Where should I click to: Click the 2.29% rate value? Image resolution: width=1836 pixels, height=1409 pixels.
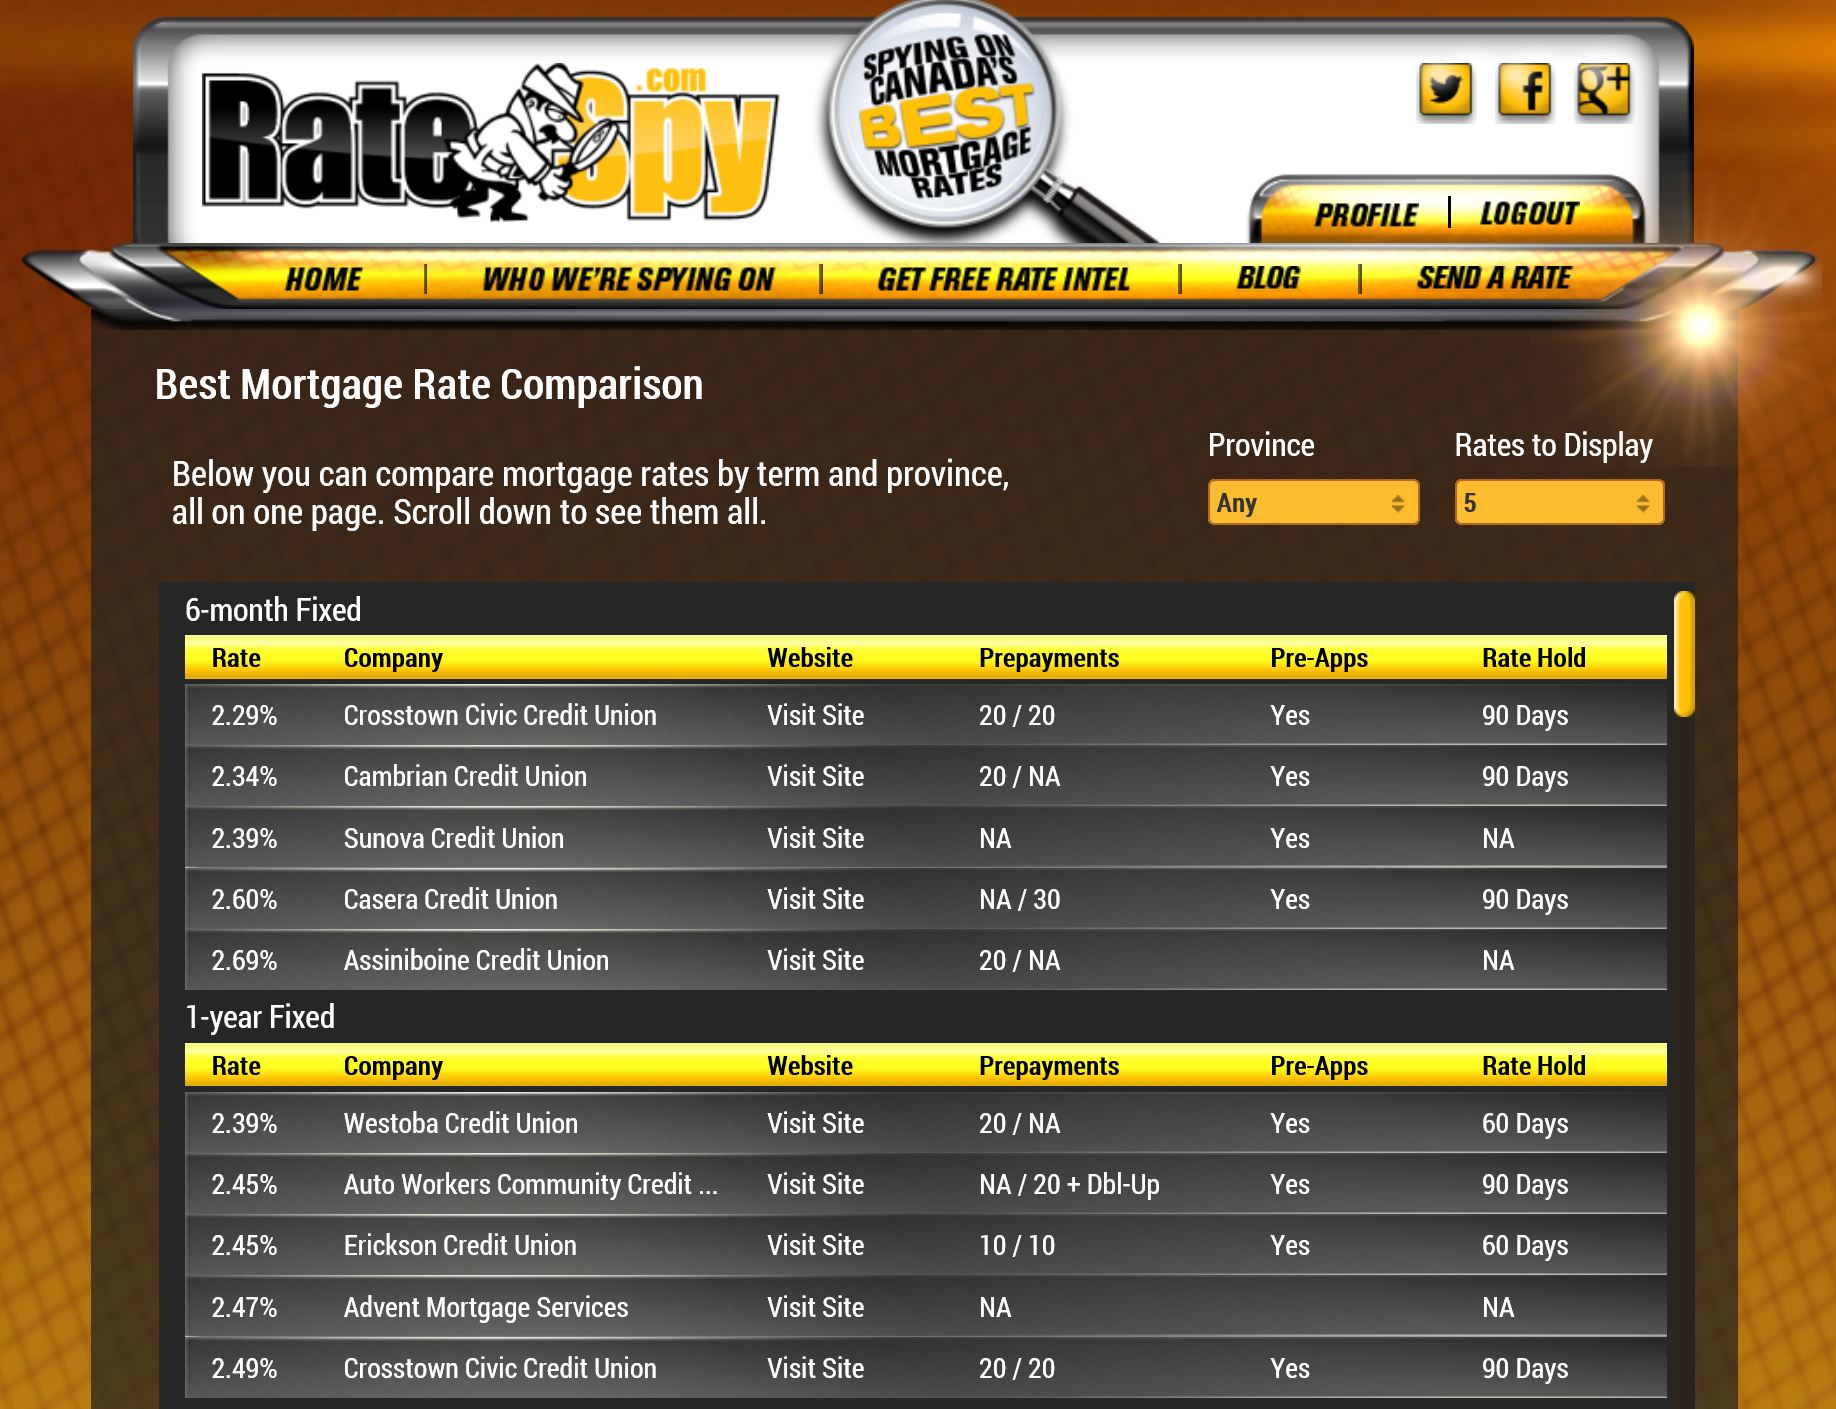[244, 715]
